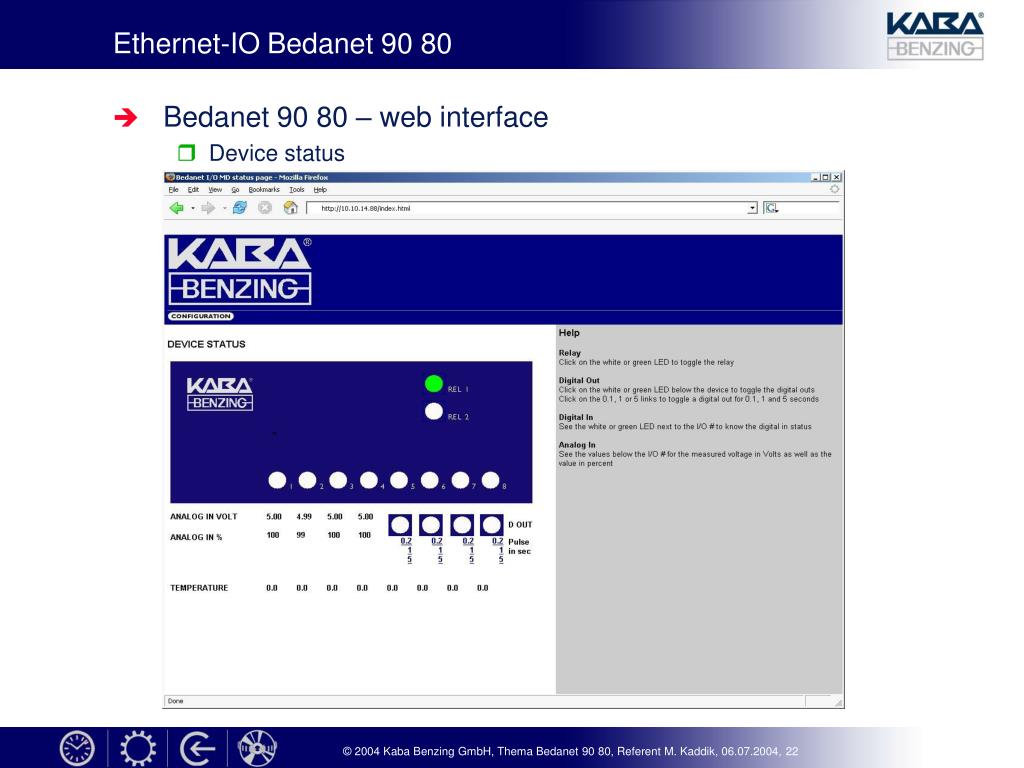Click the 99 analog percent value
The image size is (1024, 768).
[300, 535]
